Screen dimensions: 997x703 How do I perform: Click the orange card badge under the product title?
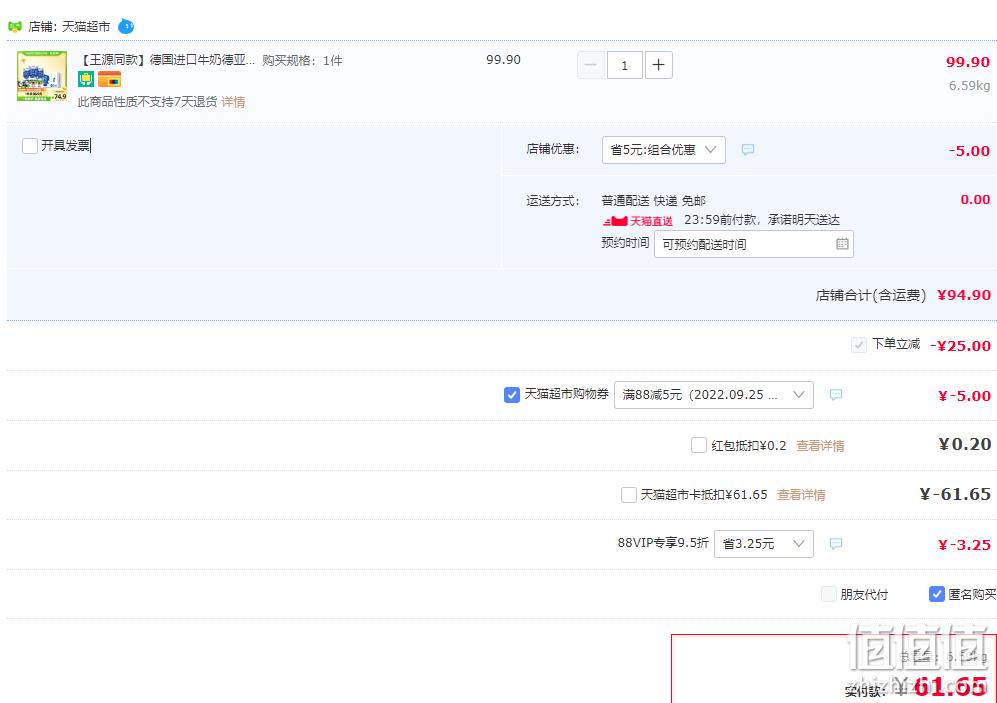(109, 79)
